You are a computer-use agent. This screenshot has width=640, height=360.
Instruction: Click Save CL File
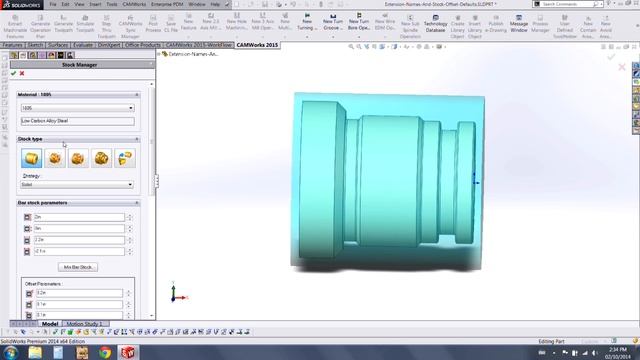[171, 24]
